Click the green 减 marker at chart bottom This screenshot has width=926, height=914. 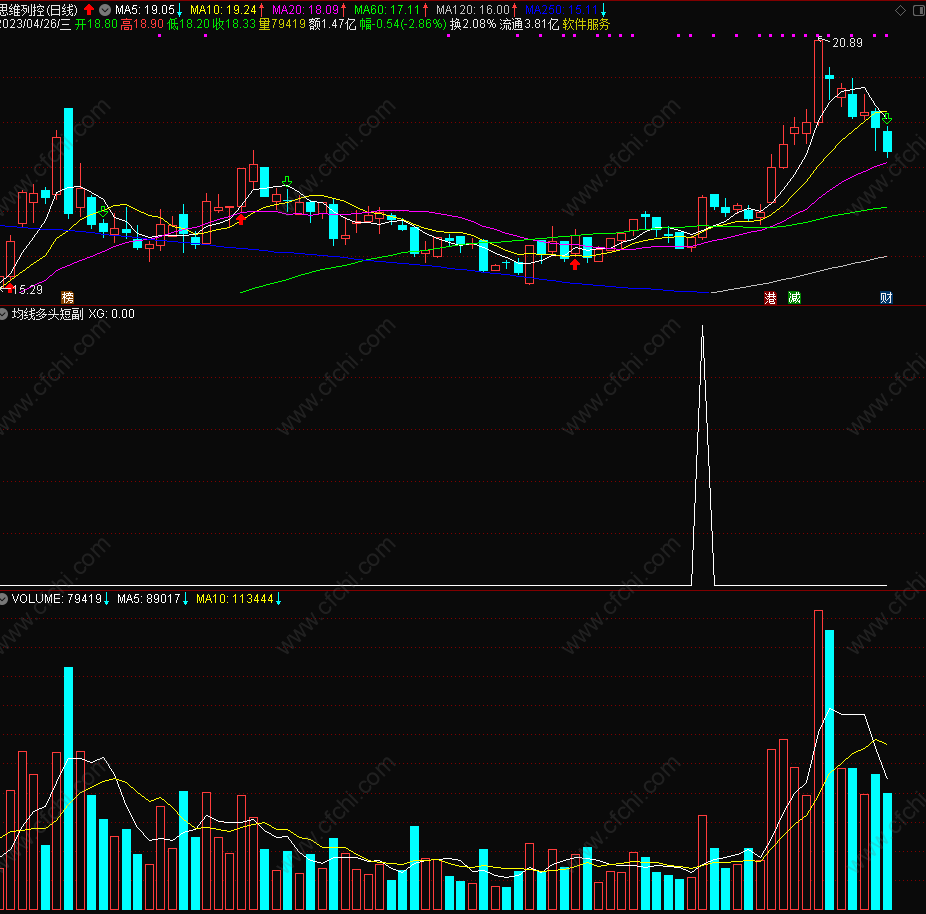[x=794, y=298]
